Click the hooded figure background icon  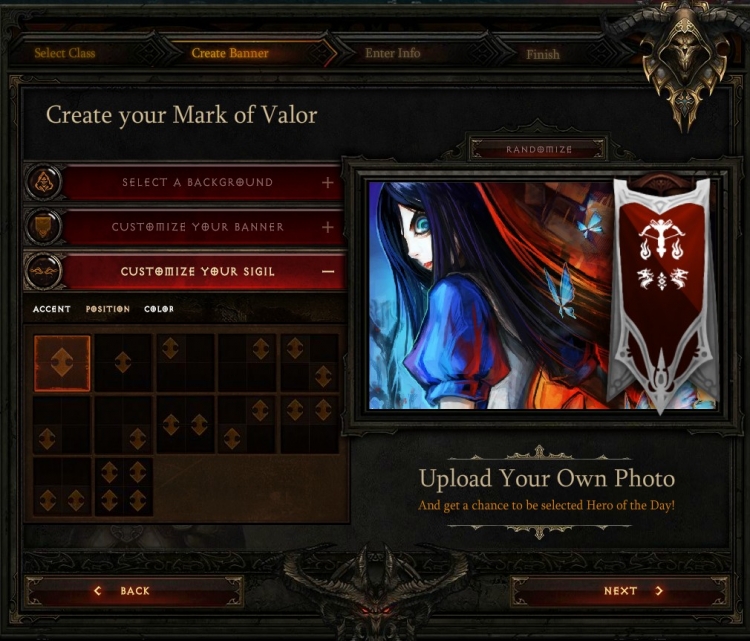click(44, 182)
